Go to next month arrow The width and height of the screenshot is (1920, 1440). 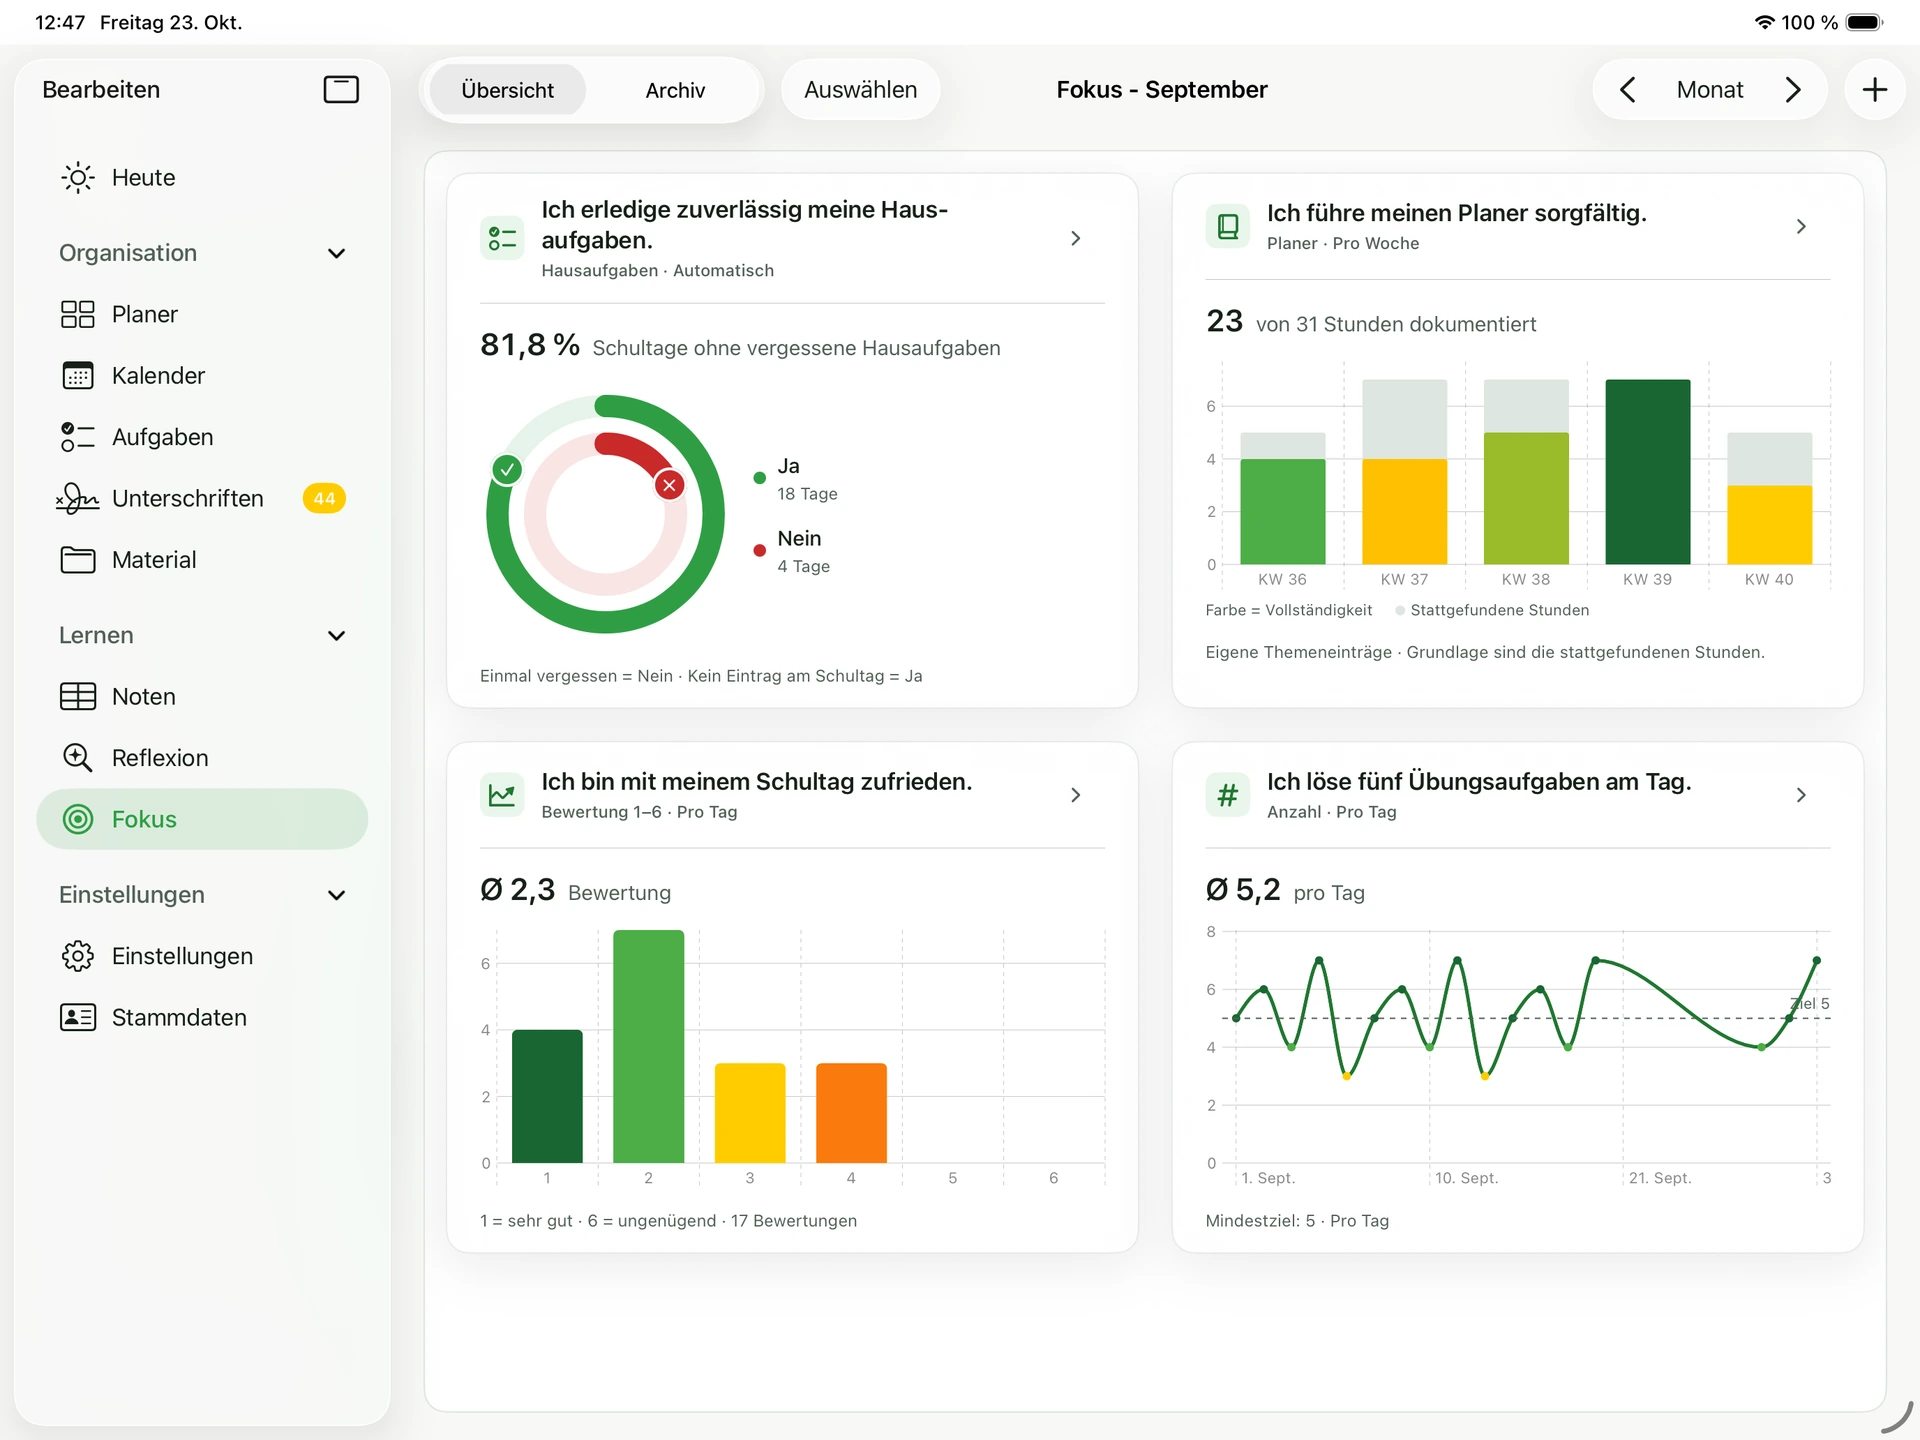(1793, 90)
